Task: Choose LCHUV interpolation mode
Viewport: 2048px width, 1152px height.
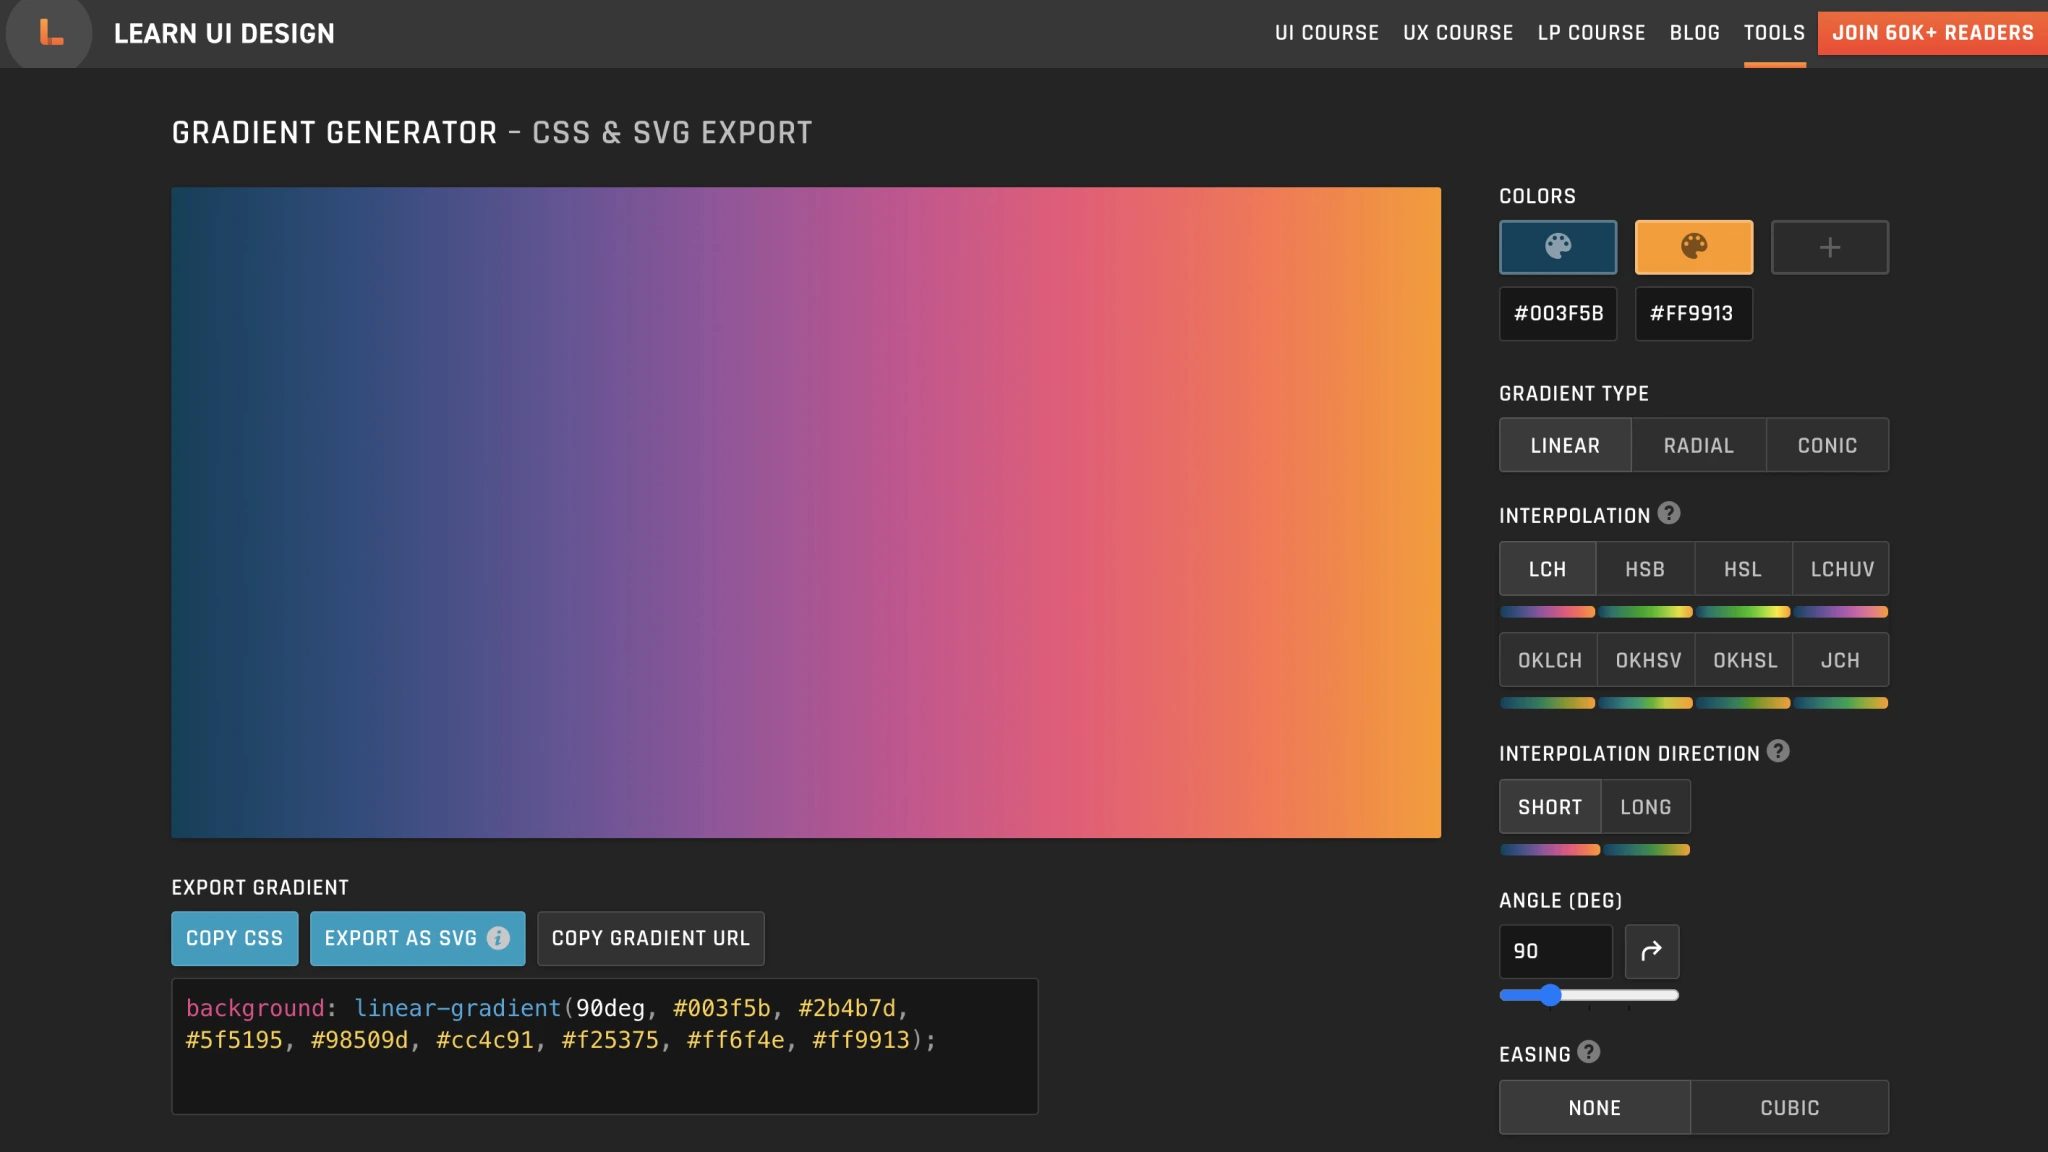Action: (1841, 569)
